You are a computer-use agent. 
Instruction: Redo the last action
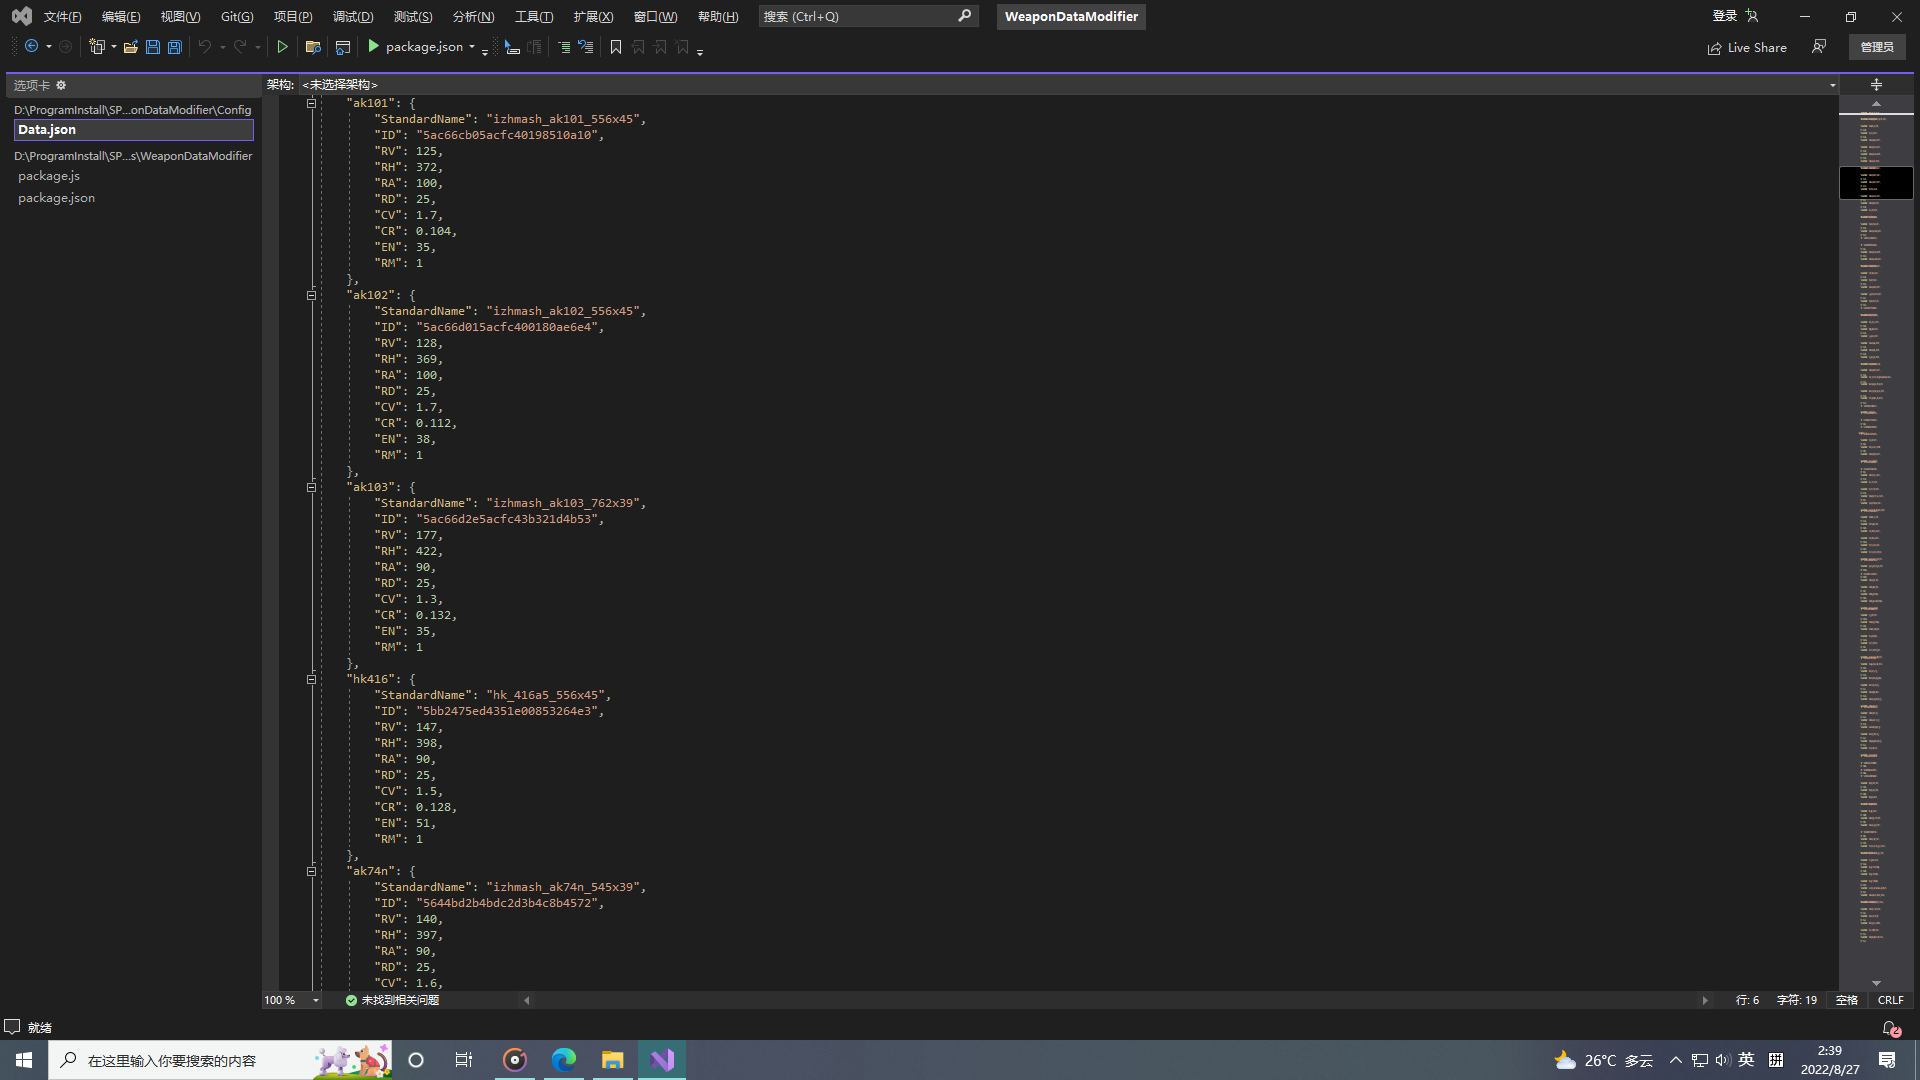click(x=240, y=46)
